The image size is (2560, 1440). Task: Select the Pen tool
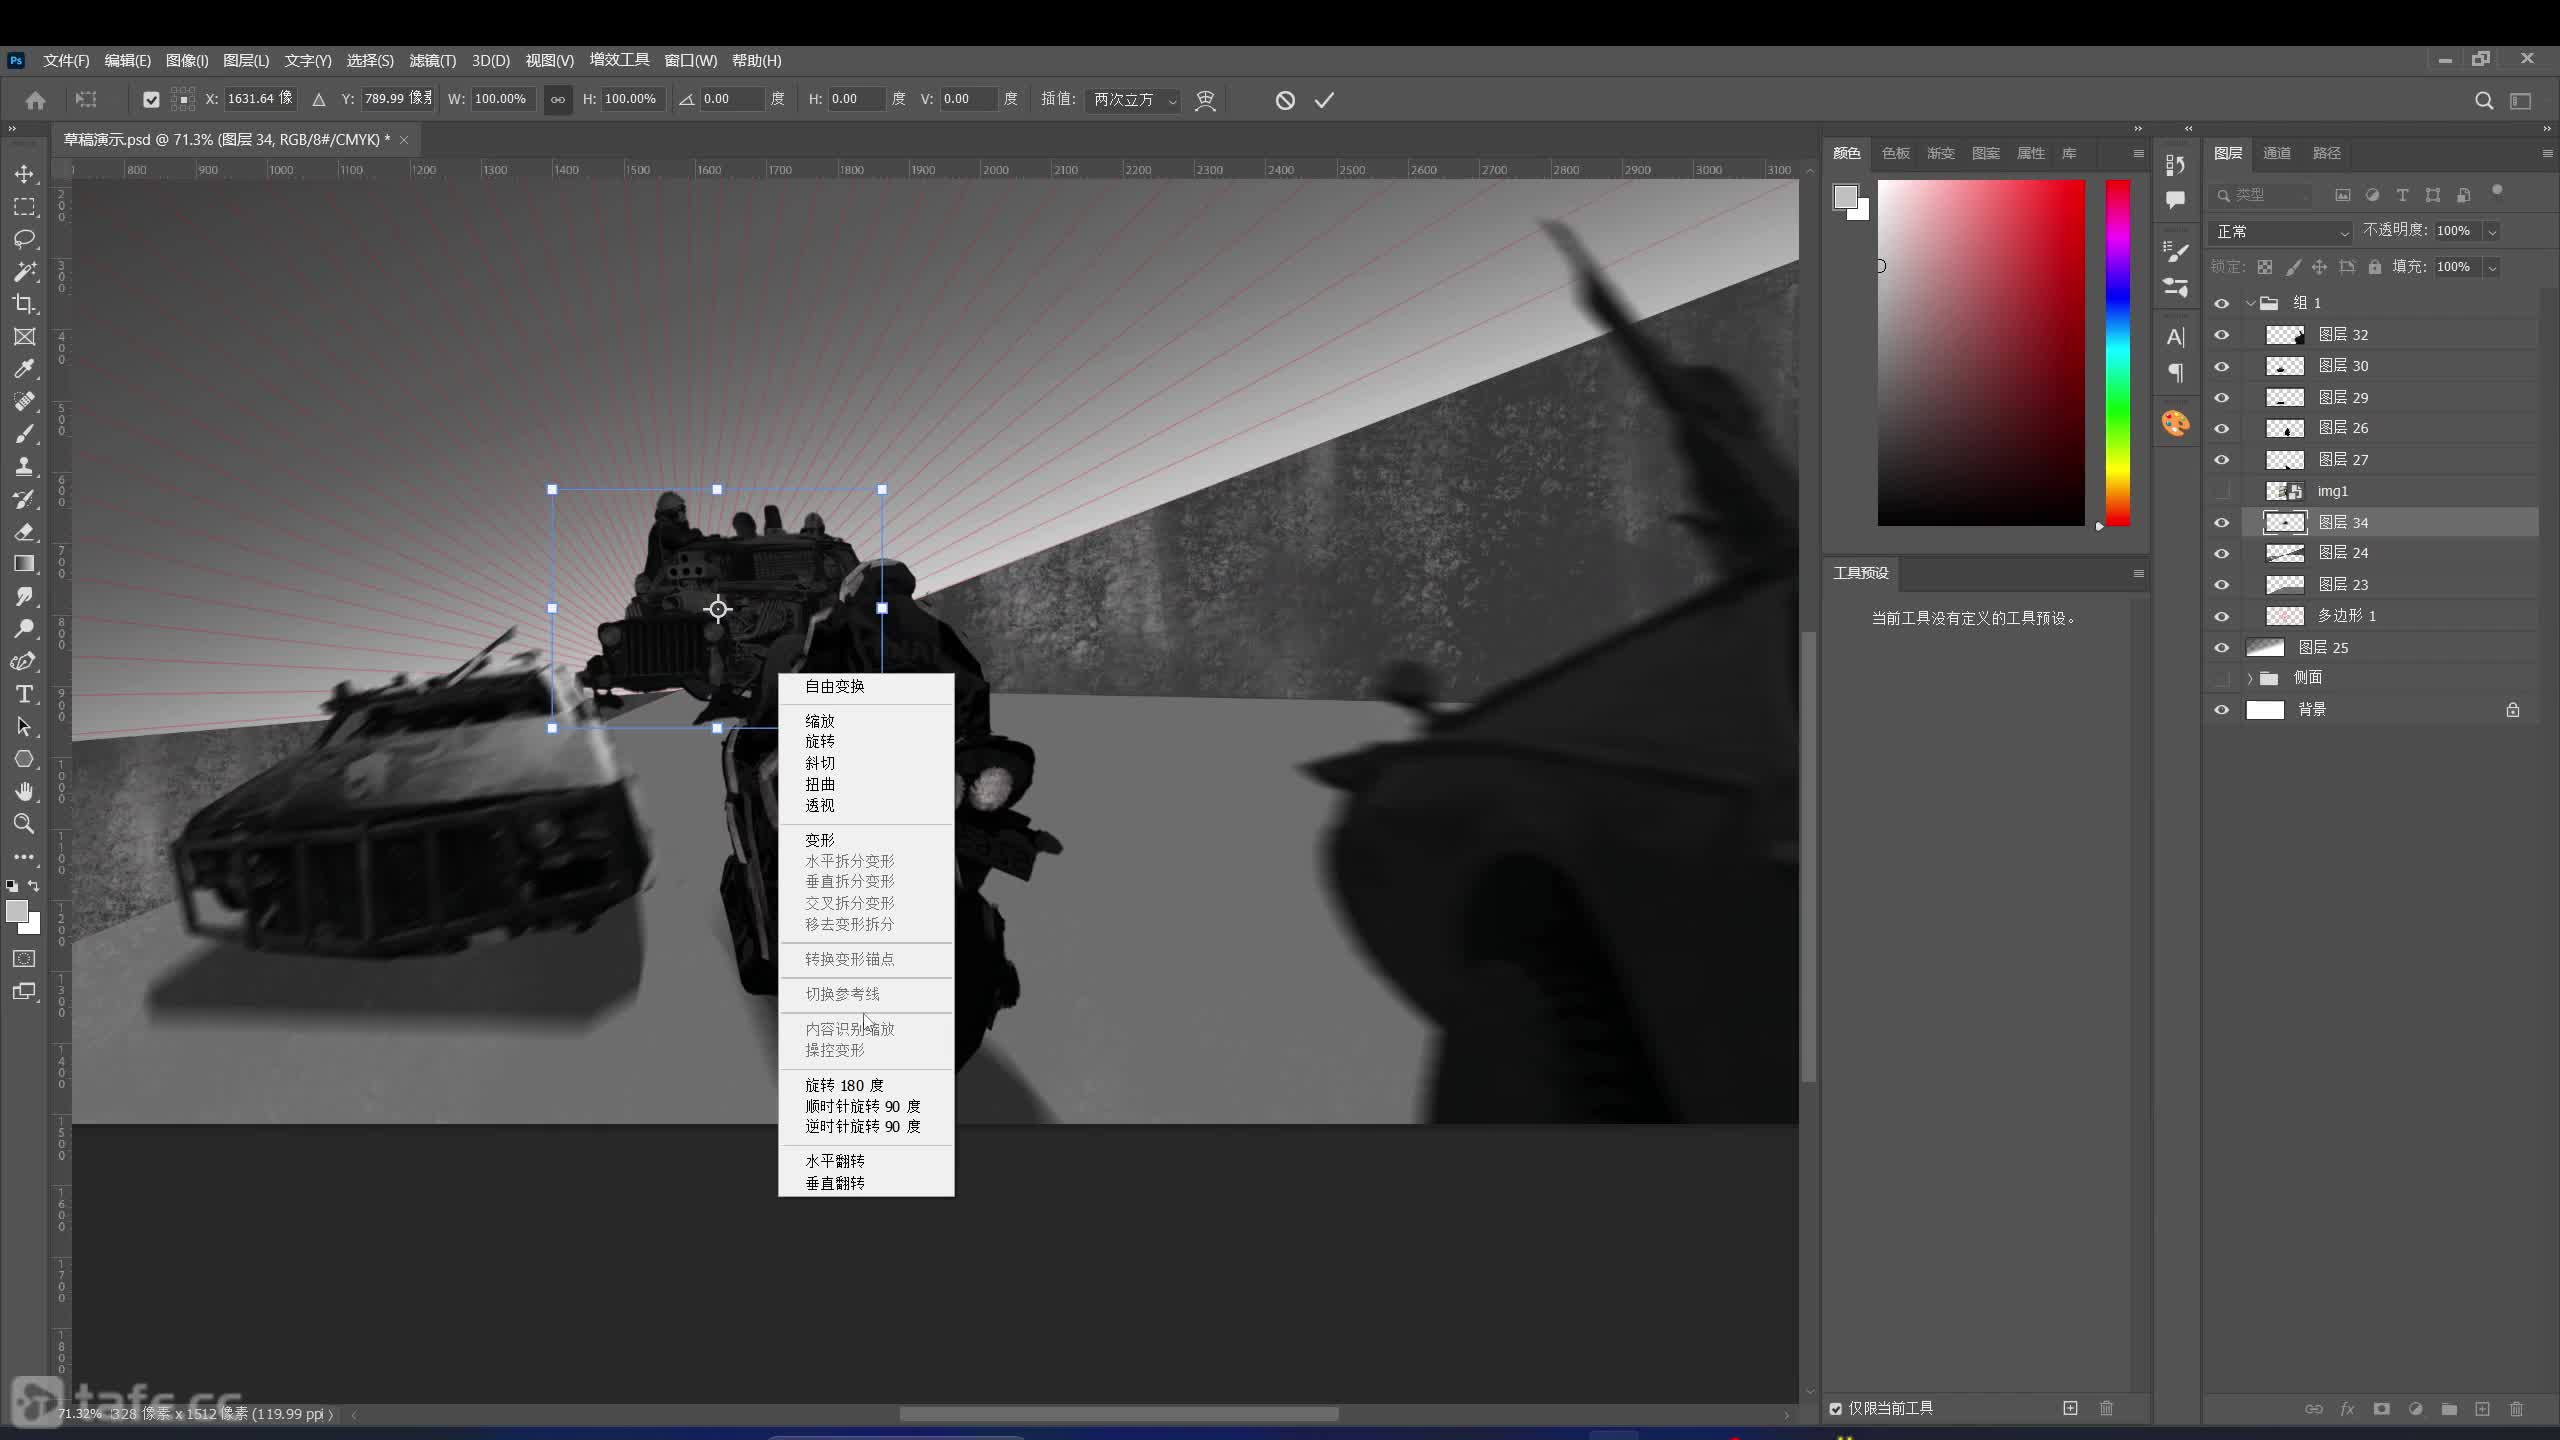(x=24, y=661)
